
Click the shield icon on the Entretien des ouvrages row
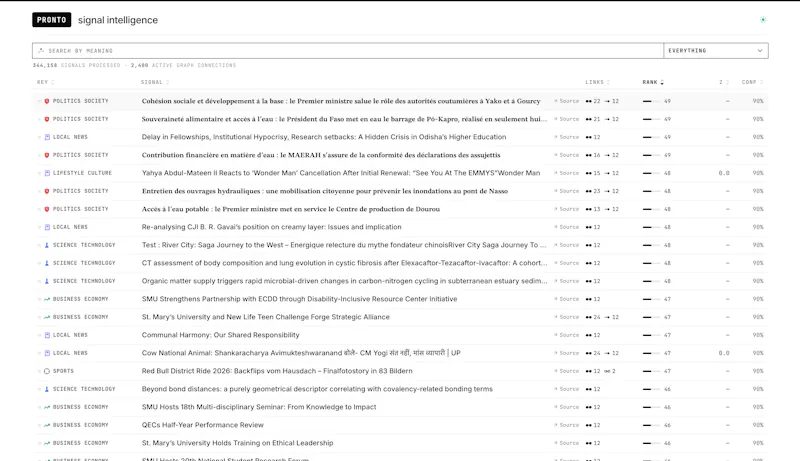coord(47,191)
